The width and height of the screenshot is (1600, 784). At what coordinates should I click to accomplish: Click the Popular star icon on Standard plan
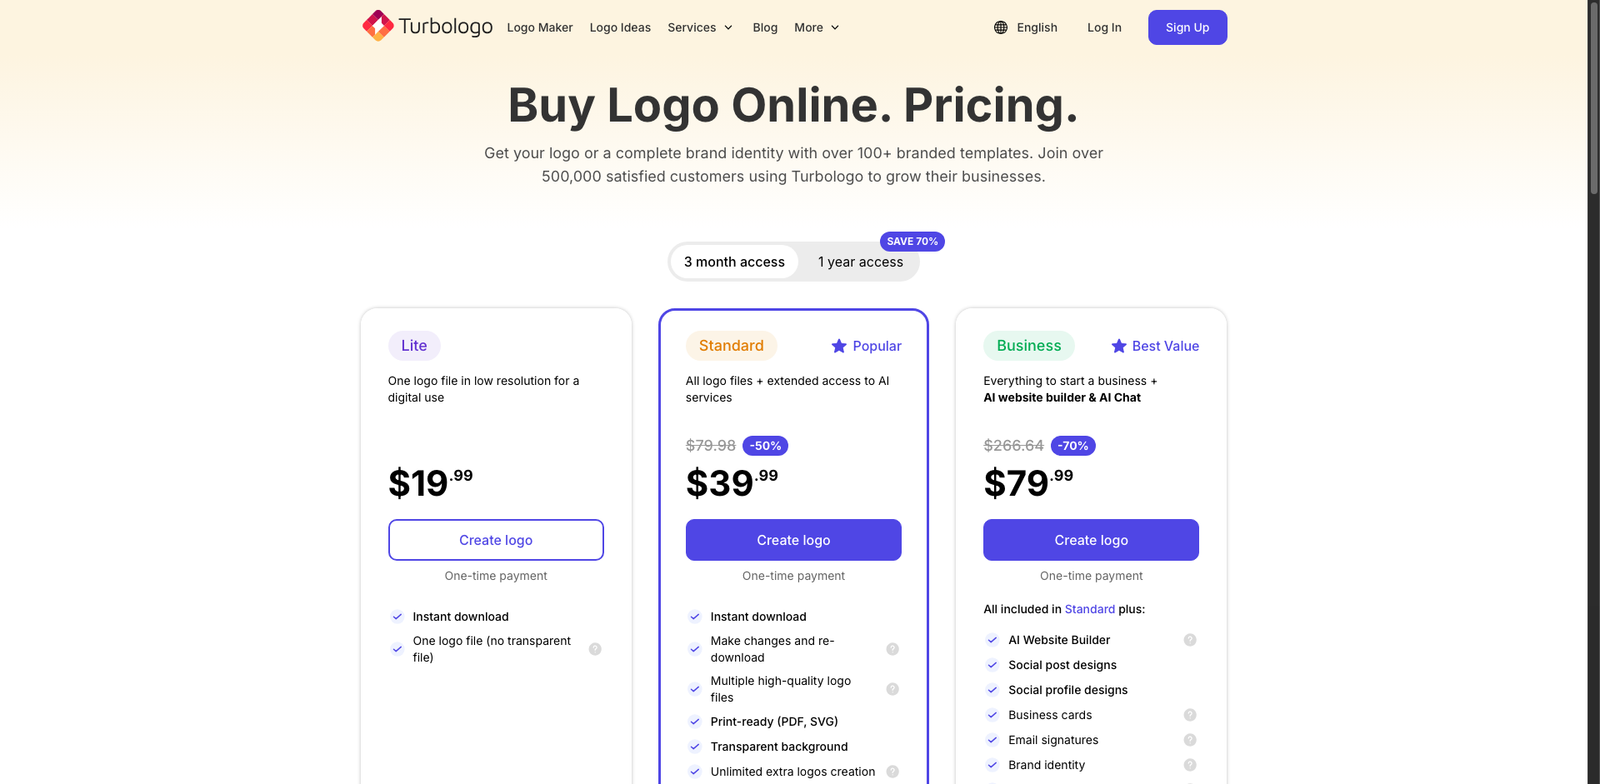(838, 346)
